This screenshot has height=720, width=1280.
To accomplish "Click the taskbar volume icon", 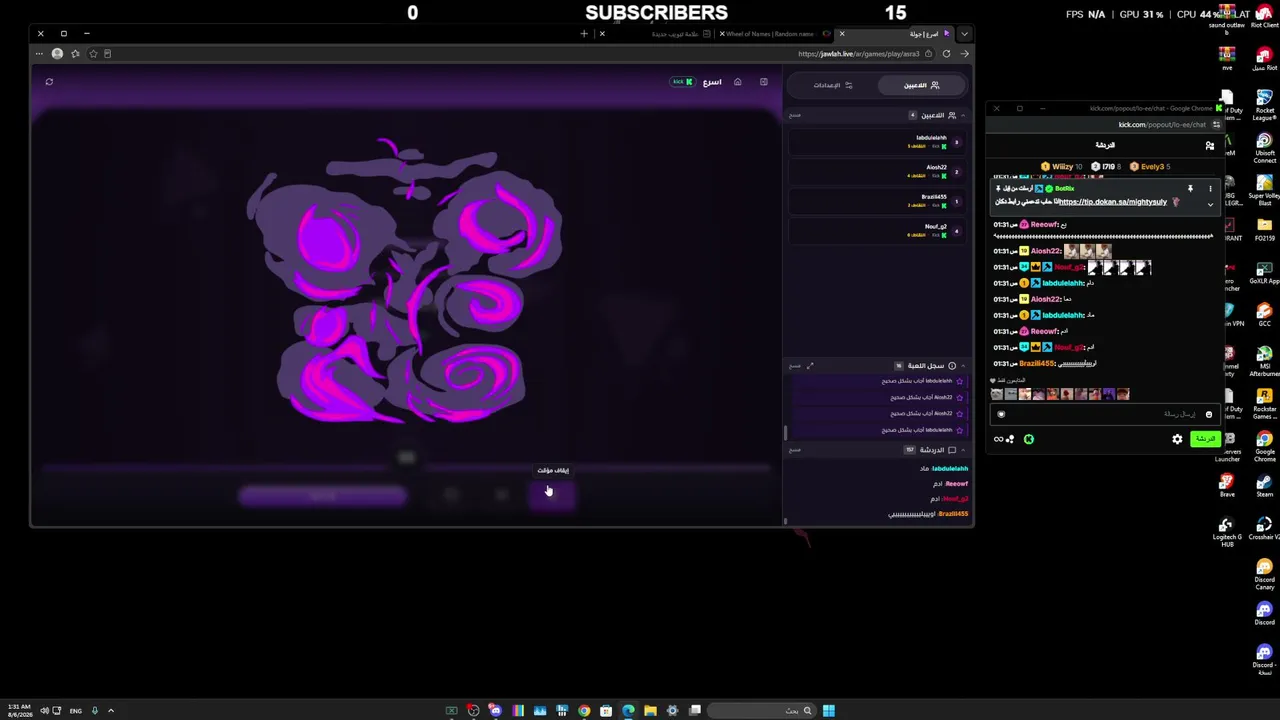I will tap(45, 711).
